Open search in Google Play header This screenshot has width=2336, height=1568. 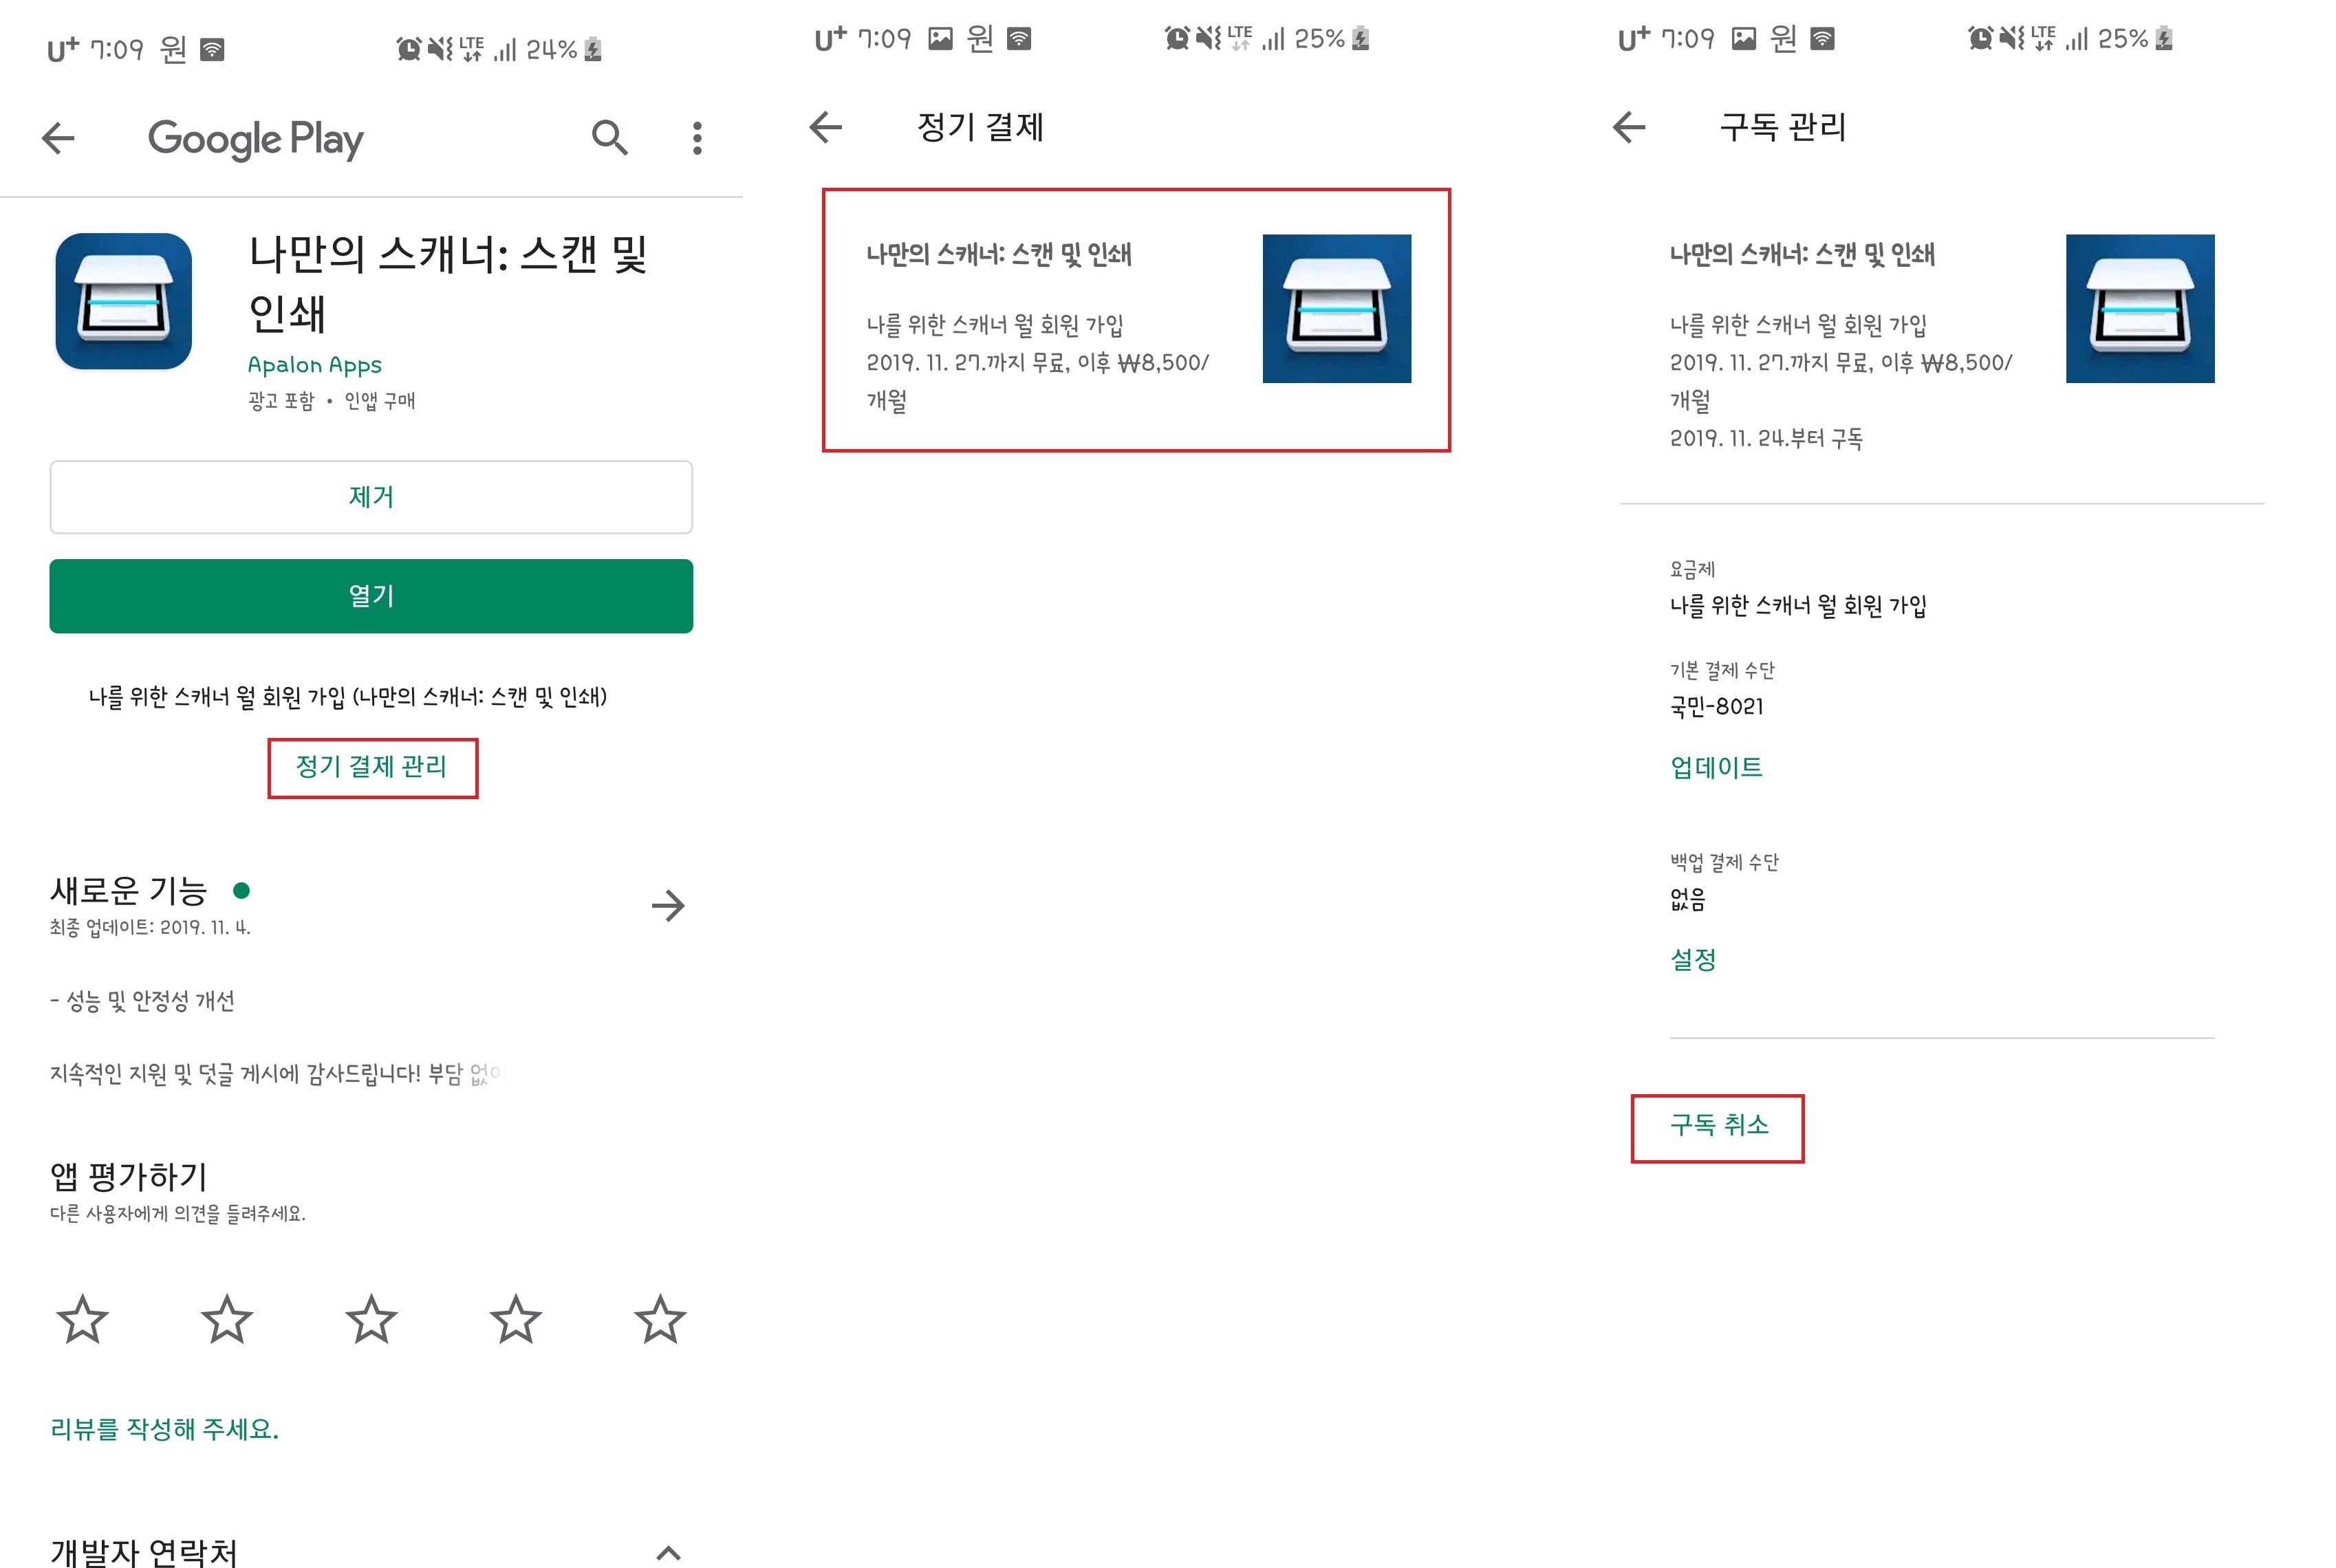(609, 138)
